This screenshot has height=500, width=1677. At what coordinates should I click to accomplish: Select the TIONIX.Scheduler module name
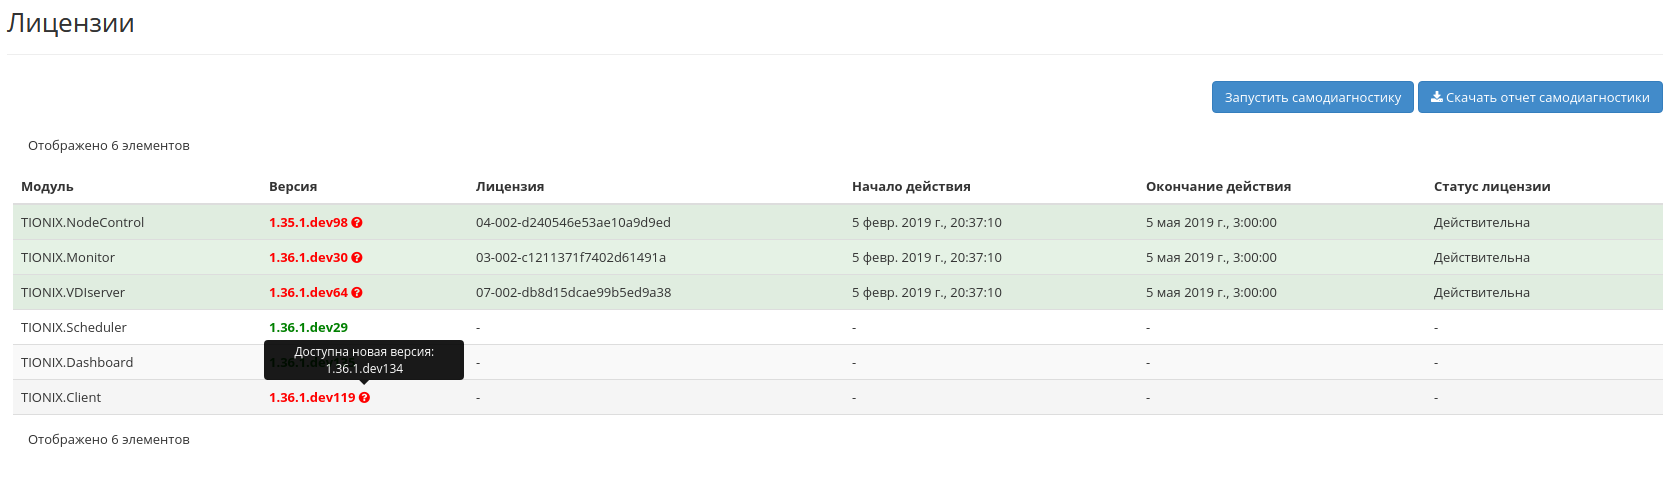click(x=74, y=328)
